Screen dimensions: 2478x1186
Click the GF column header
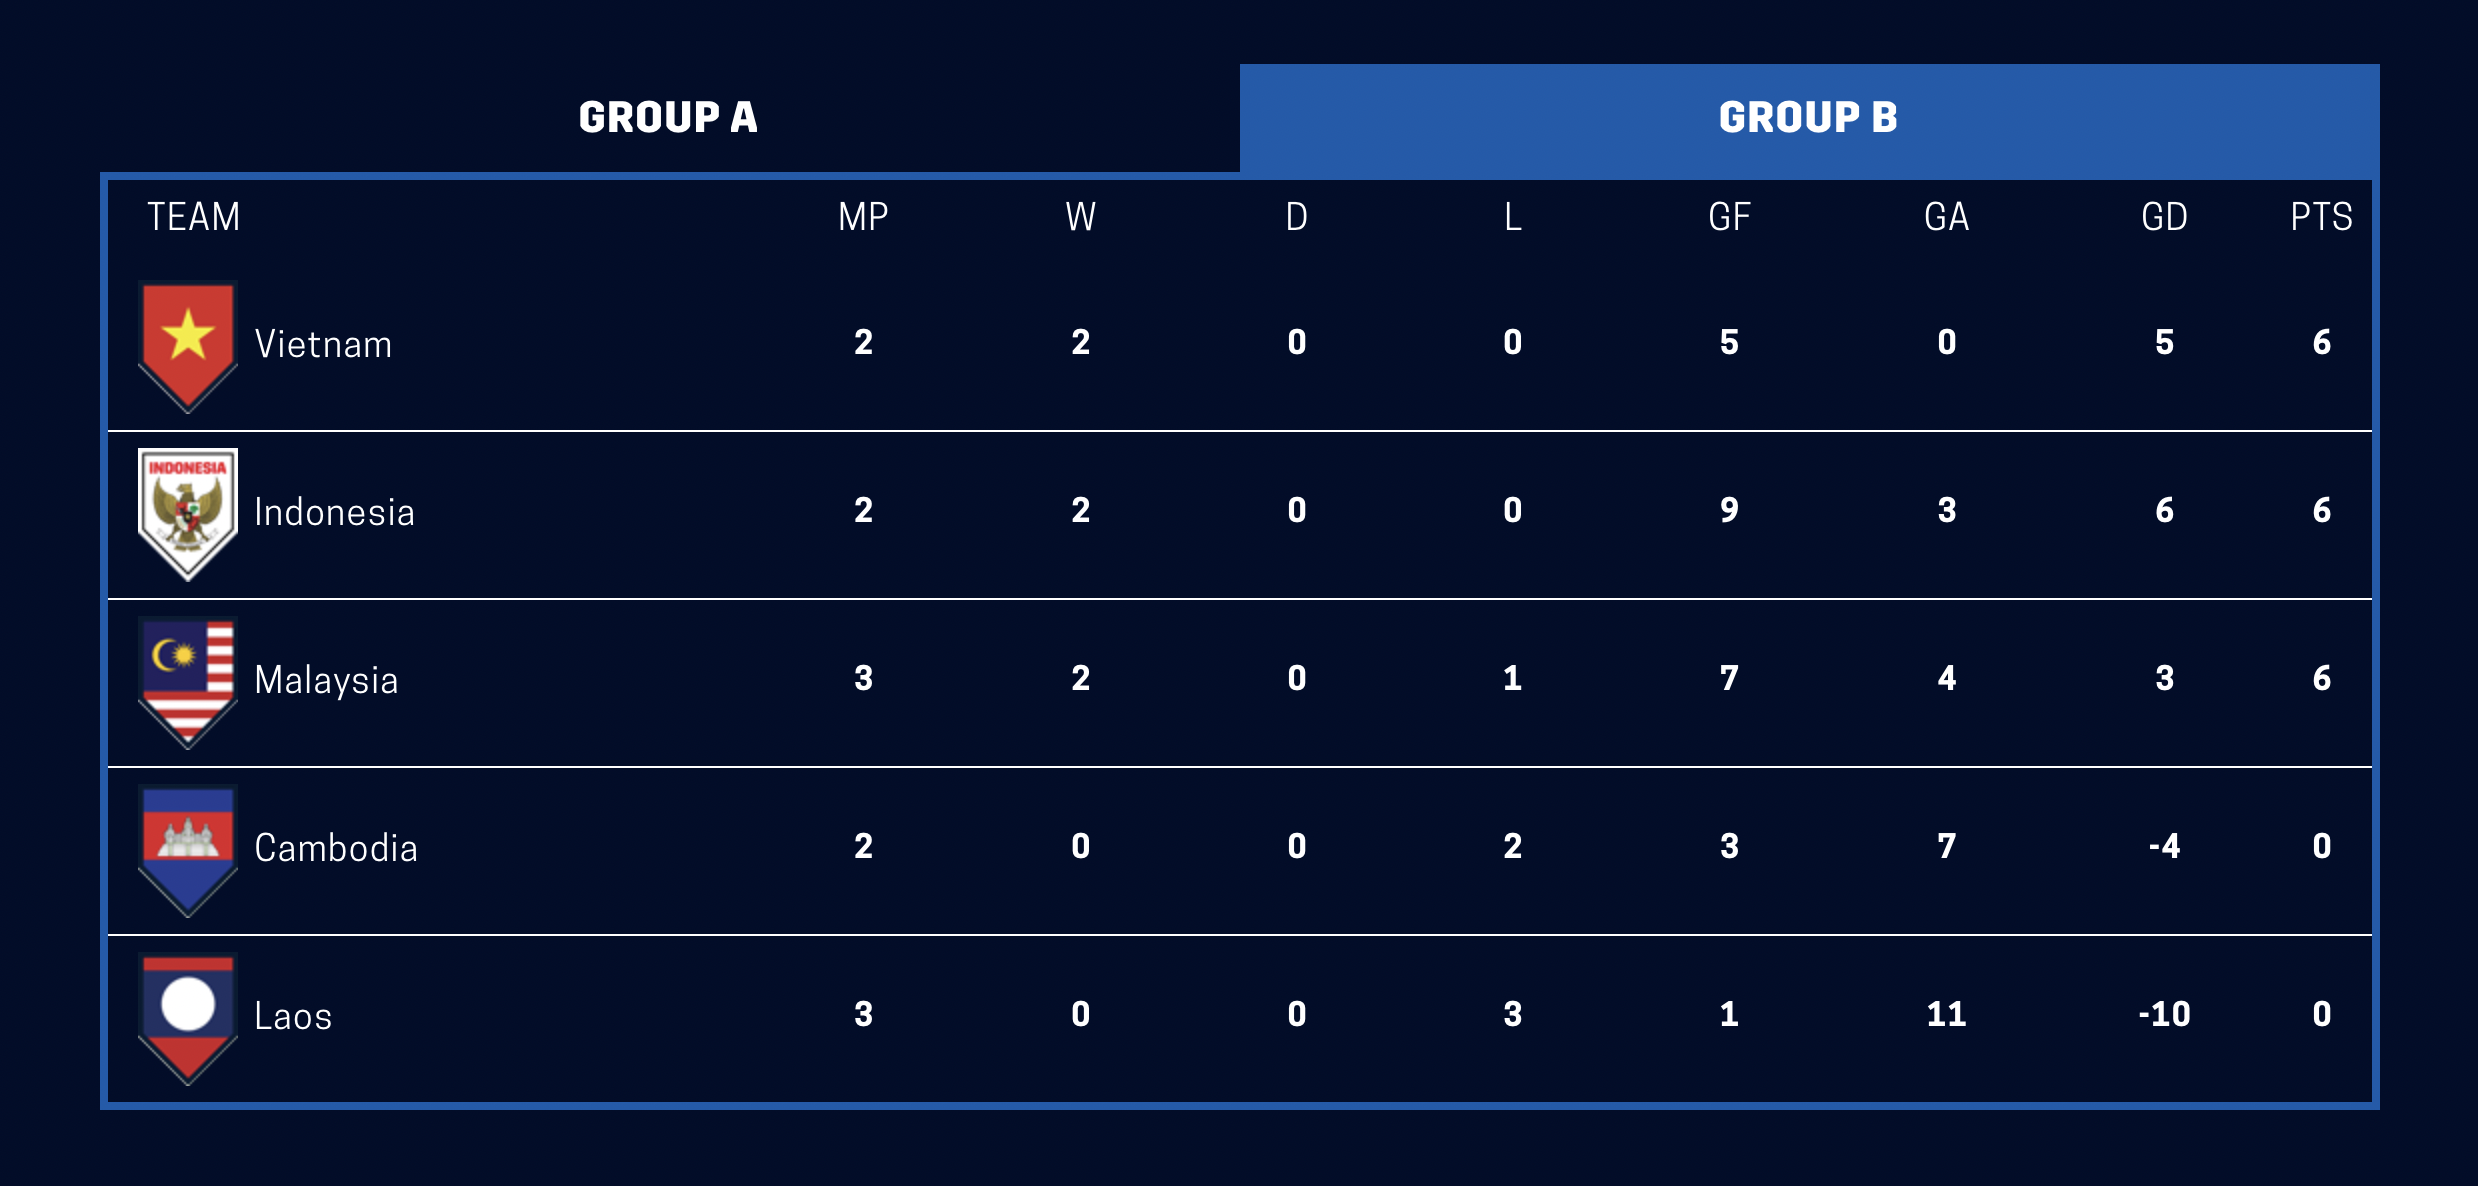click(1729, 217)
